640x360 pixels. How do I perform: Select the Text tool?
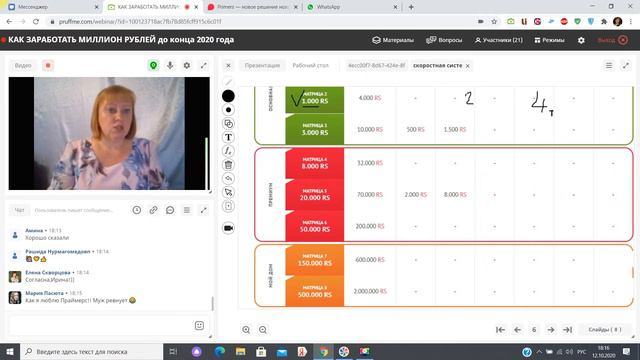click(228, 137)
